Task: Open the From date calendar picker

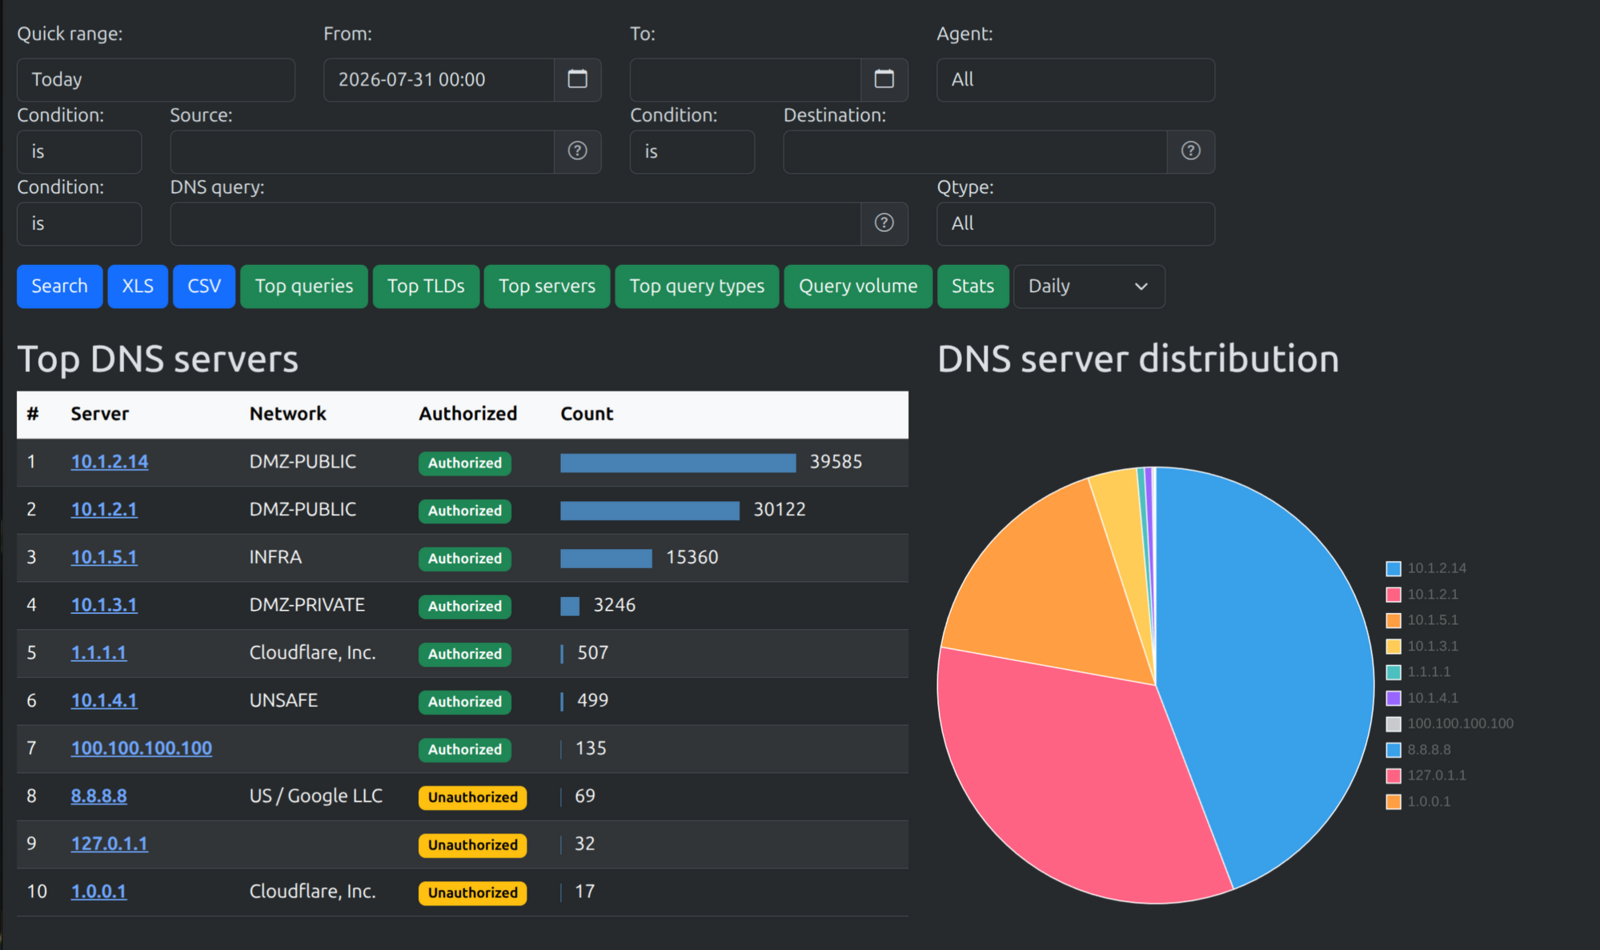Action: (x=577, y=79)
